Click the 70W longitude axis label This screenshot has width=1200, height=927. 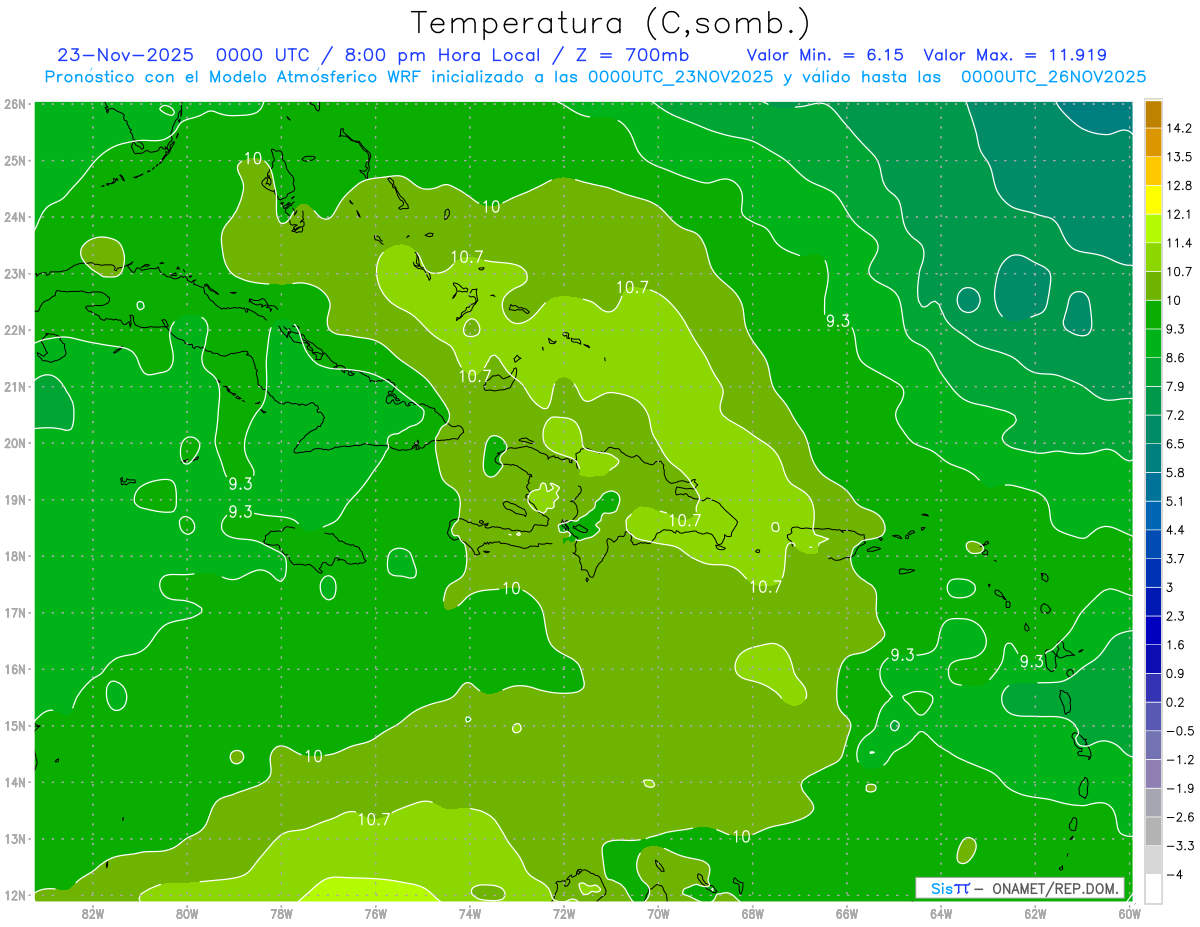[x=658, y=914]
